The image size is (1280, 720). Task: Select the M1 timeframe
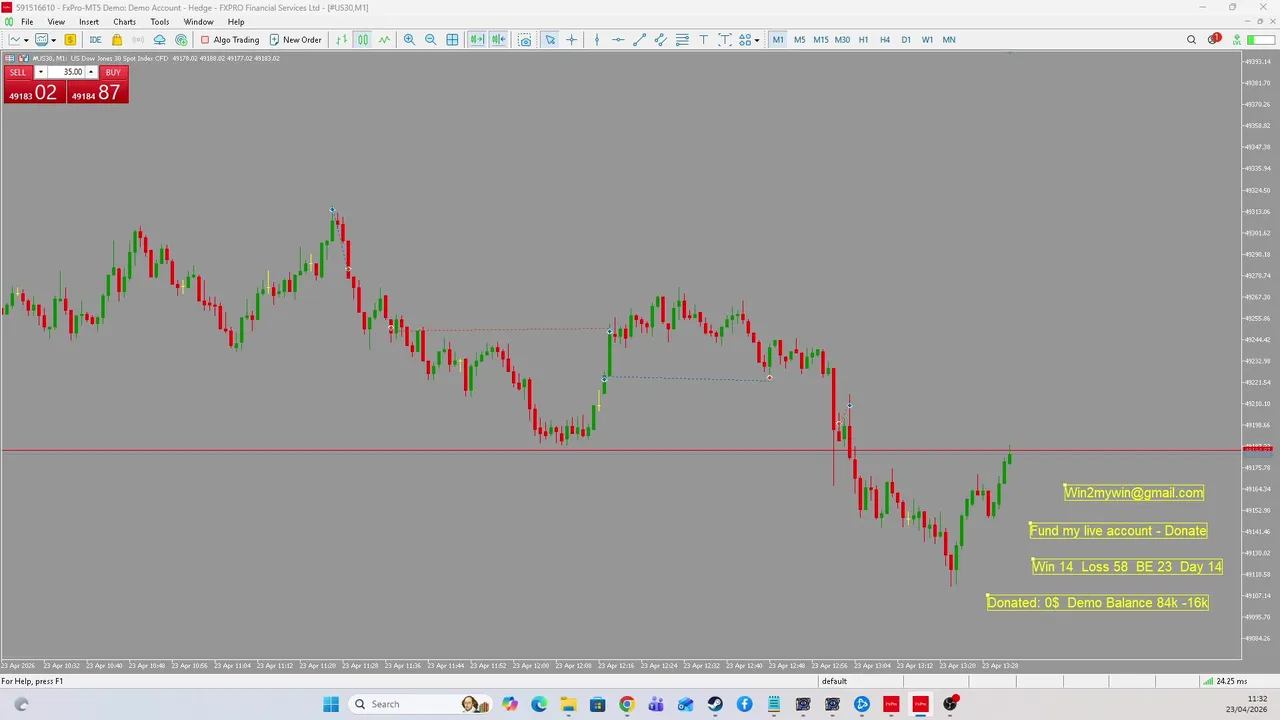point(778,40)
